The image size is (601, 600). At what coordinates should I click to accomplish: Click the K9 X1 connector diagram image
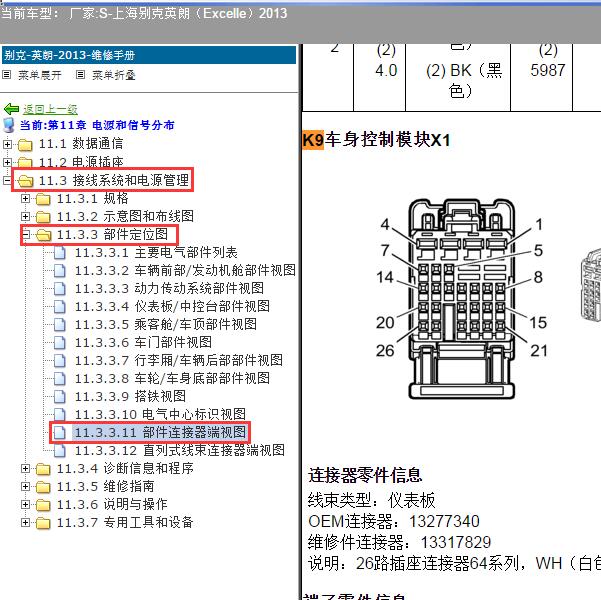[x=462, y=299]
